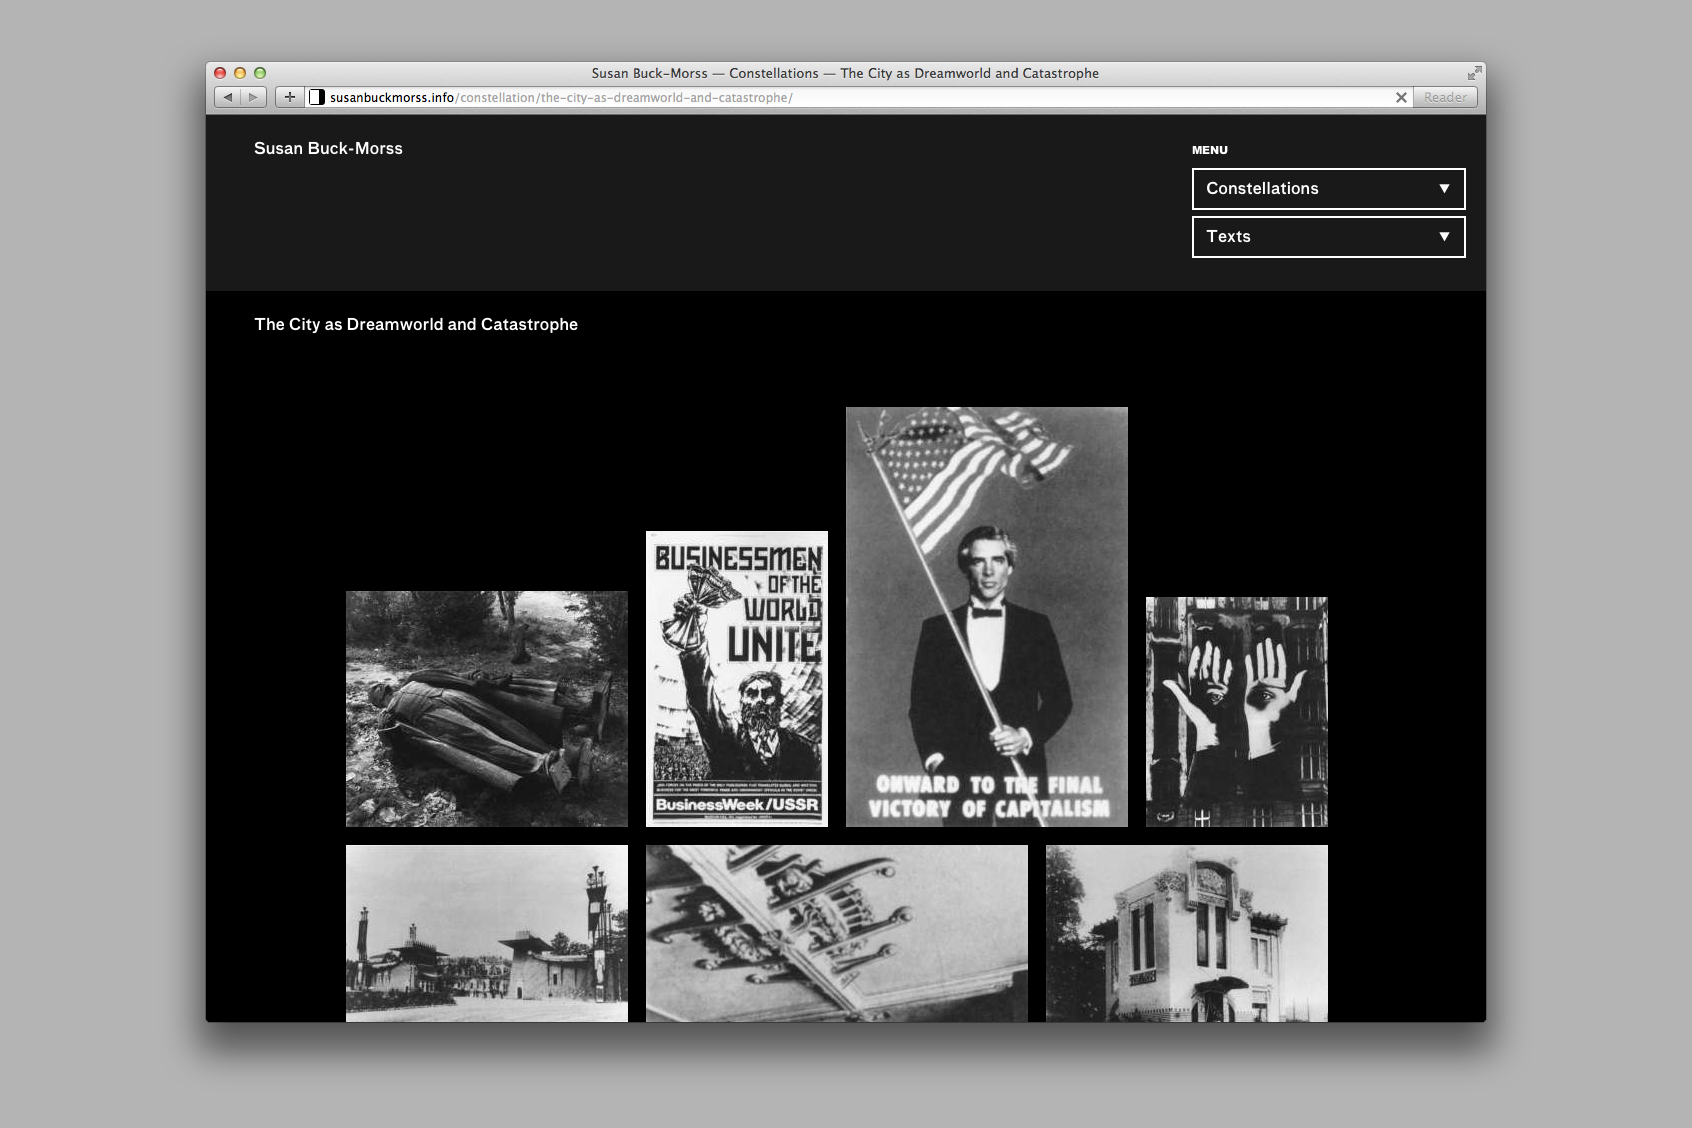Click the stop loading X icon
Screen dimensions: 1692x1128
coord(1401,97)
